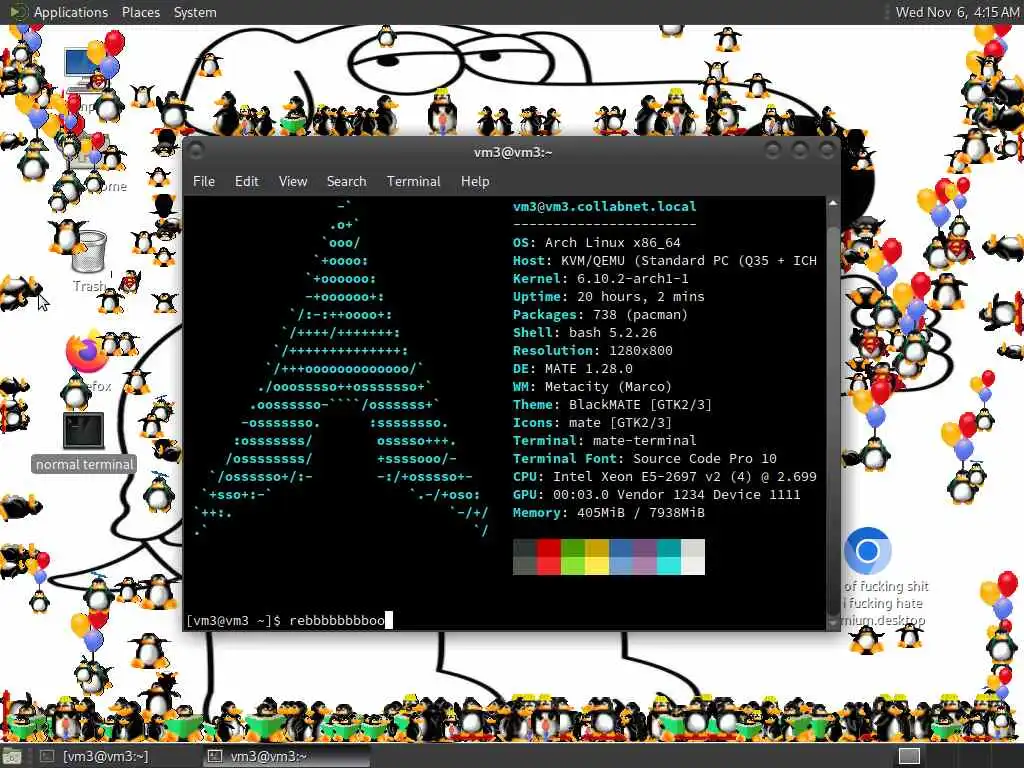Maximize the terminal window
Viewport: 1024px width, 768px height.
click(800, 152)
